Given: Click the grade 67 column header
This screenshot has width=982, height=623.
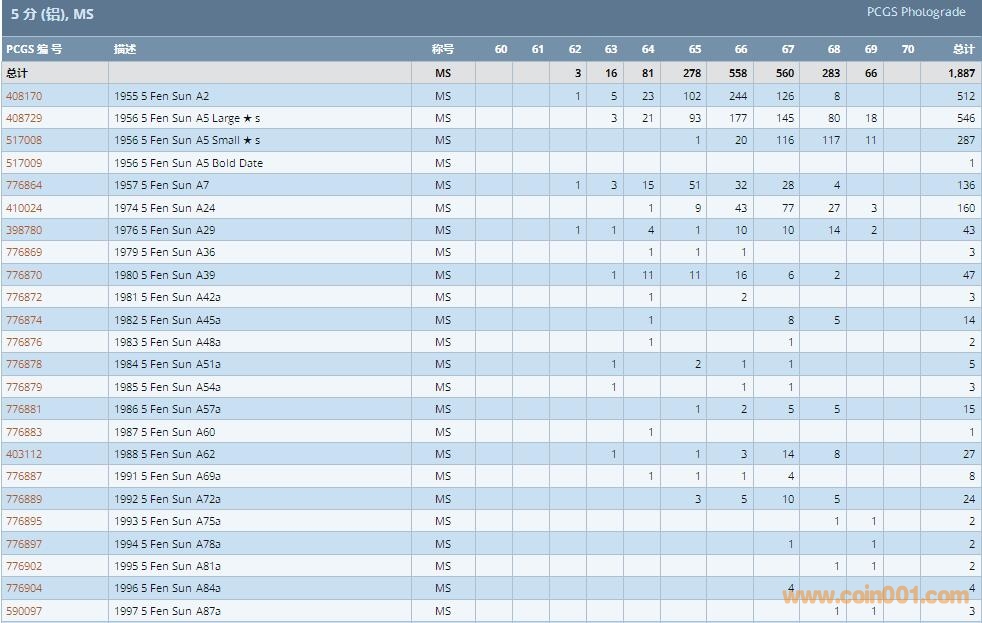Looking at the screenshot, I should (x=788, y=49).
